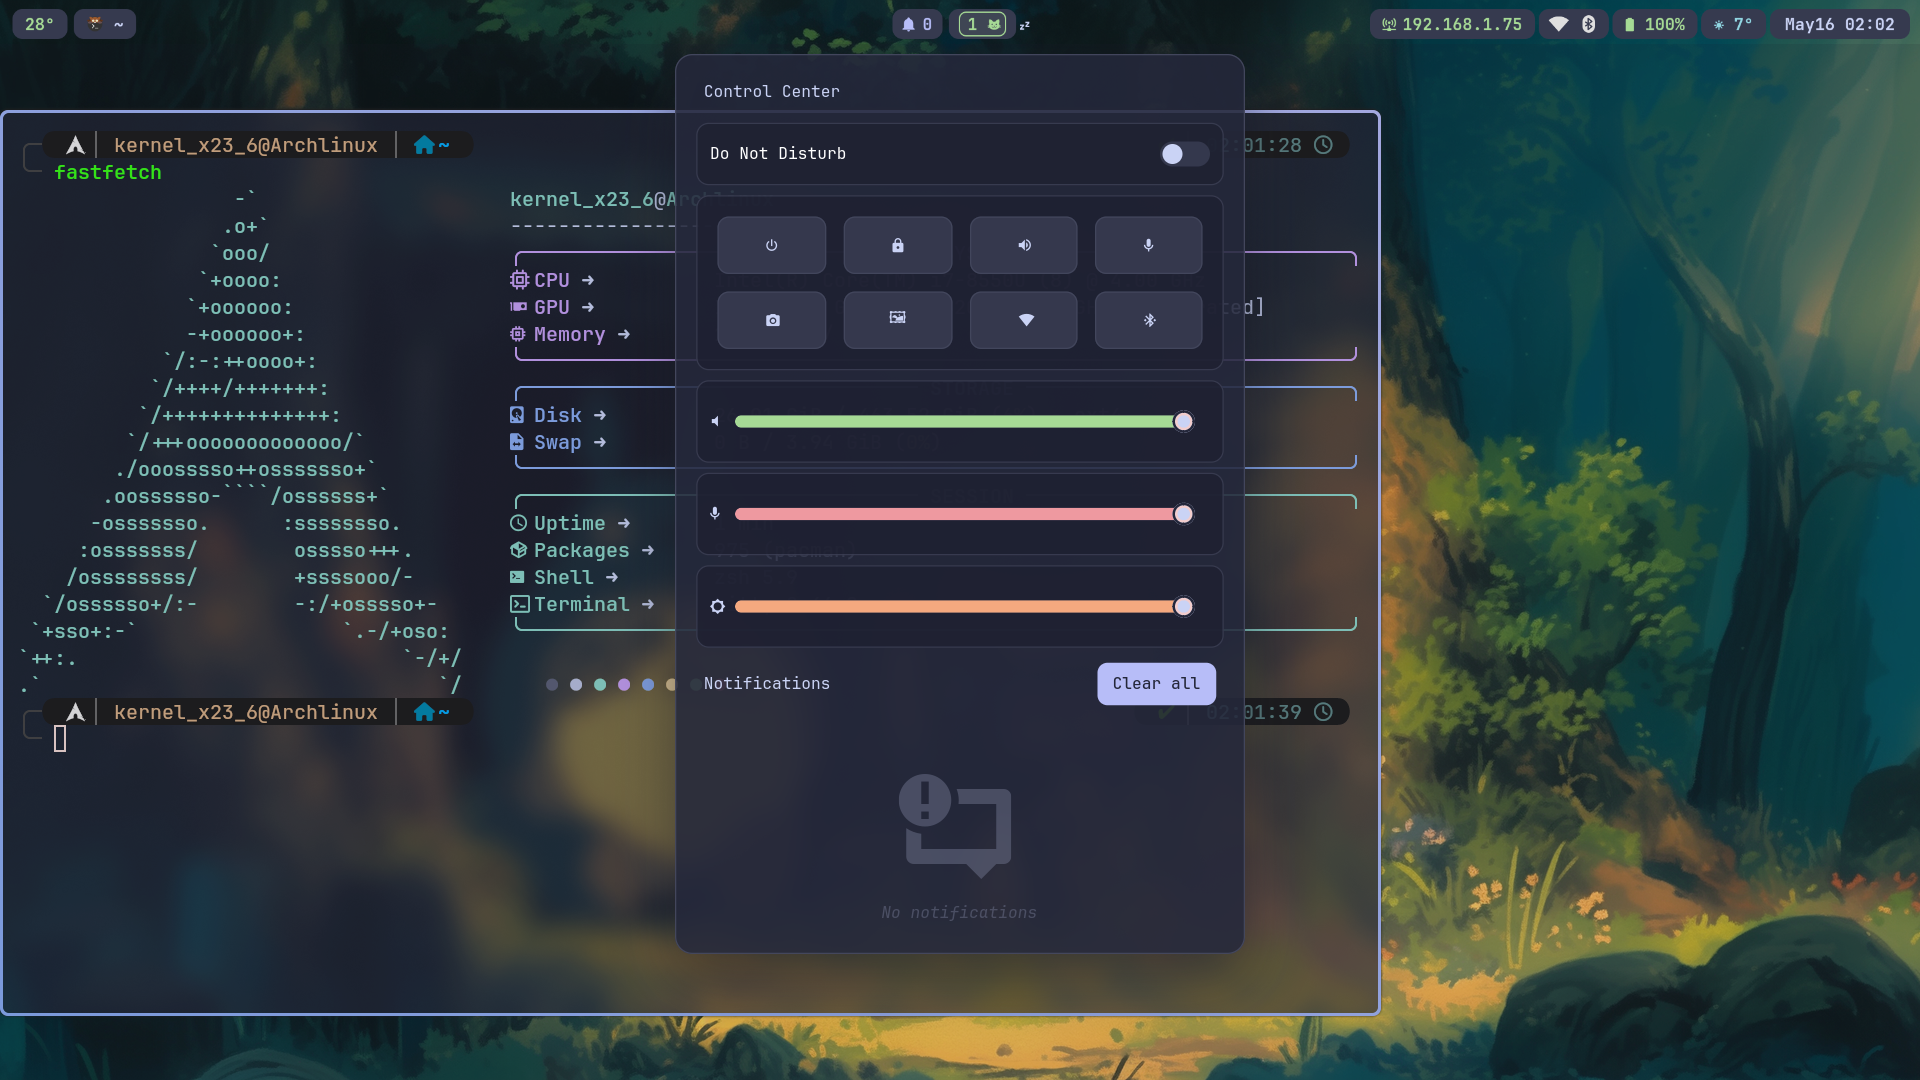The width and height of the screenshot is (1920, 1080).
Task: Click the blue color dot in the terminal palette
Action: click(x=648, y=685)
